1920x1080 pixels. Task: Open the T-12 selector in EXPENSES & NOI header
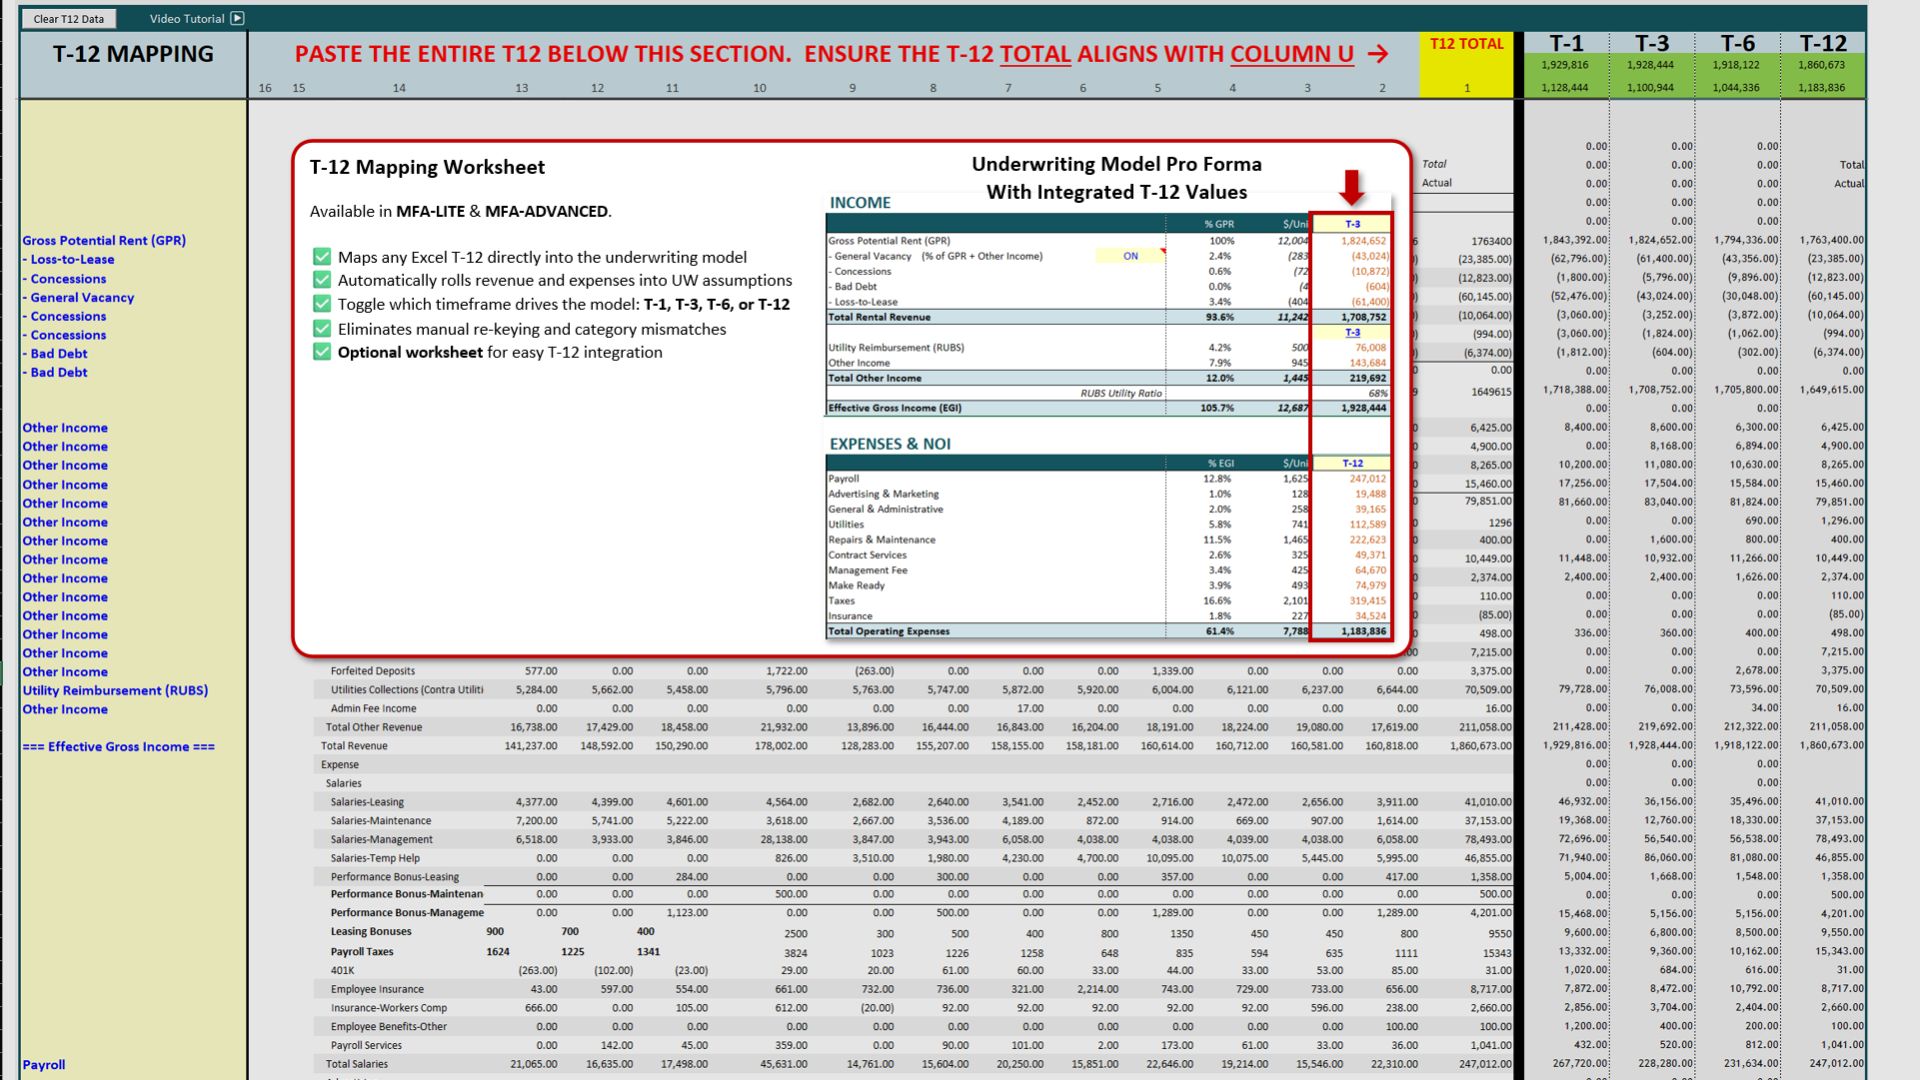[x=1352, y=463]
